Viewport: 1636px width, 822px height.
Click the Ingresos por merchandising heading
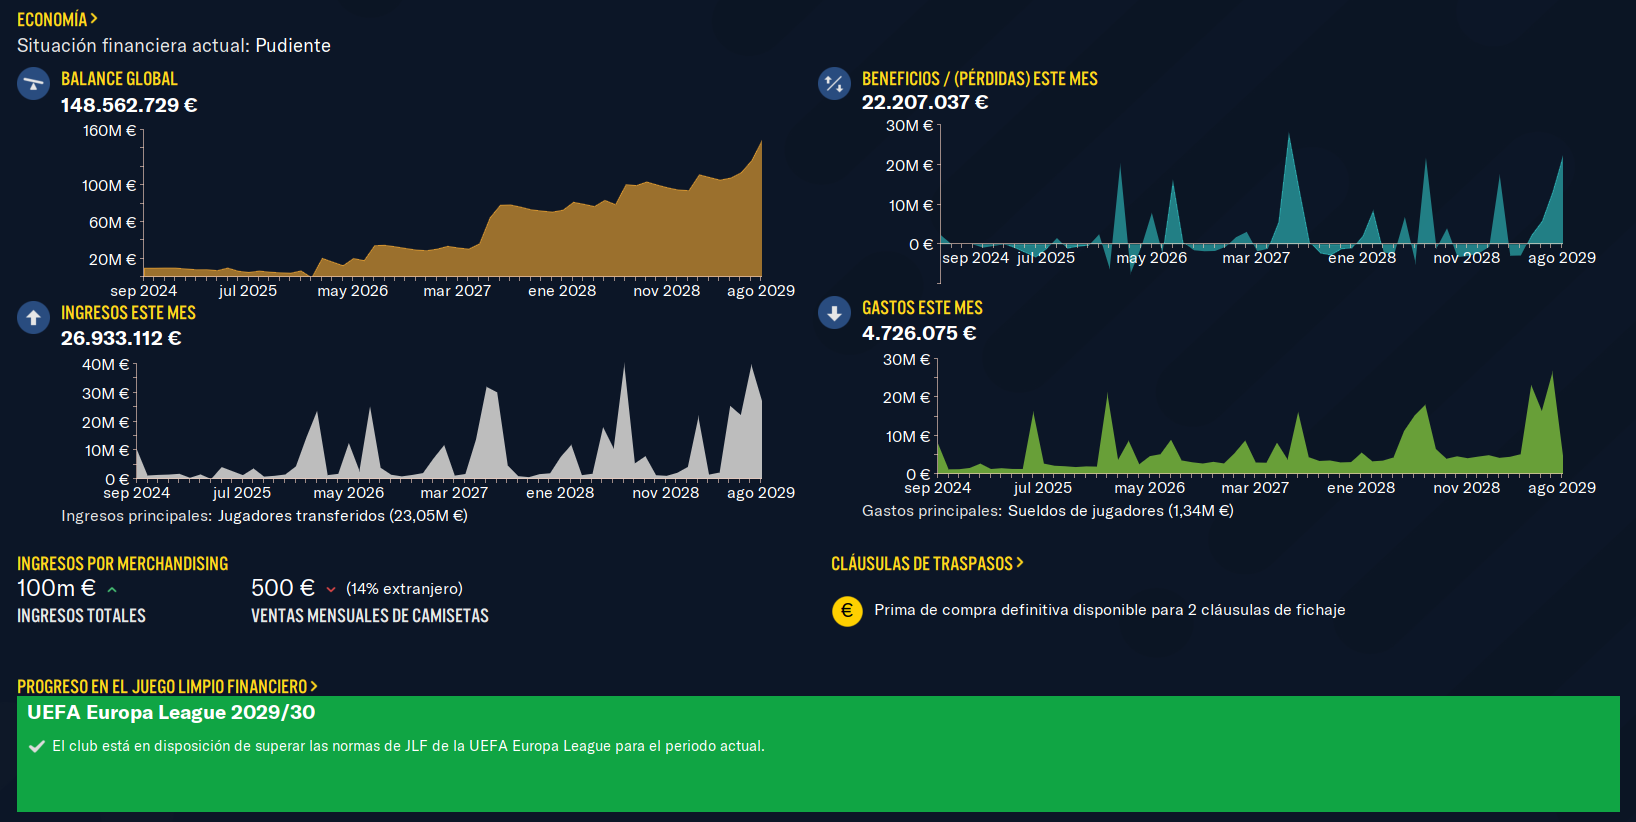(122, 563)
